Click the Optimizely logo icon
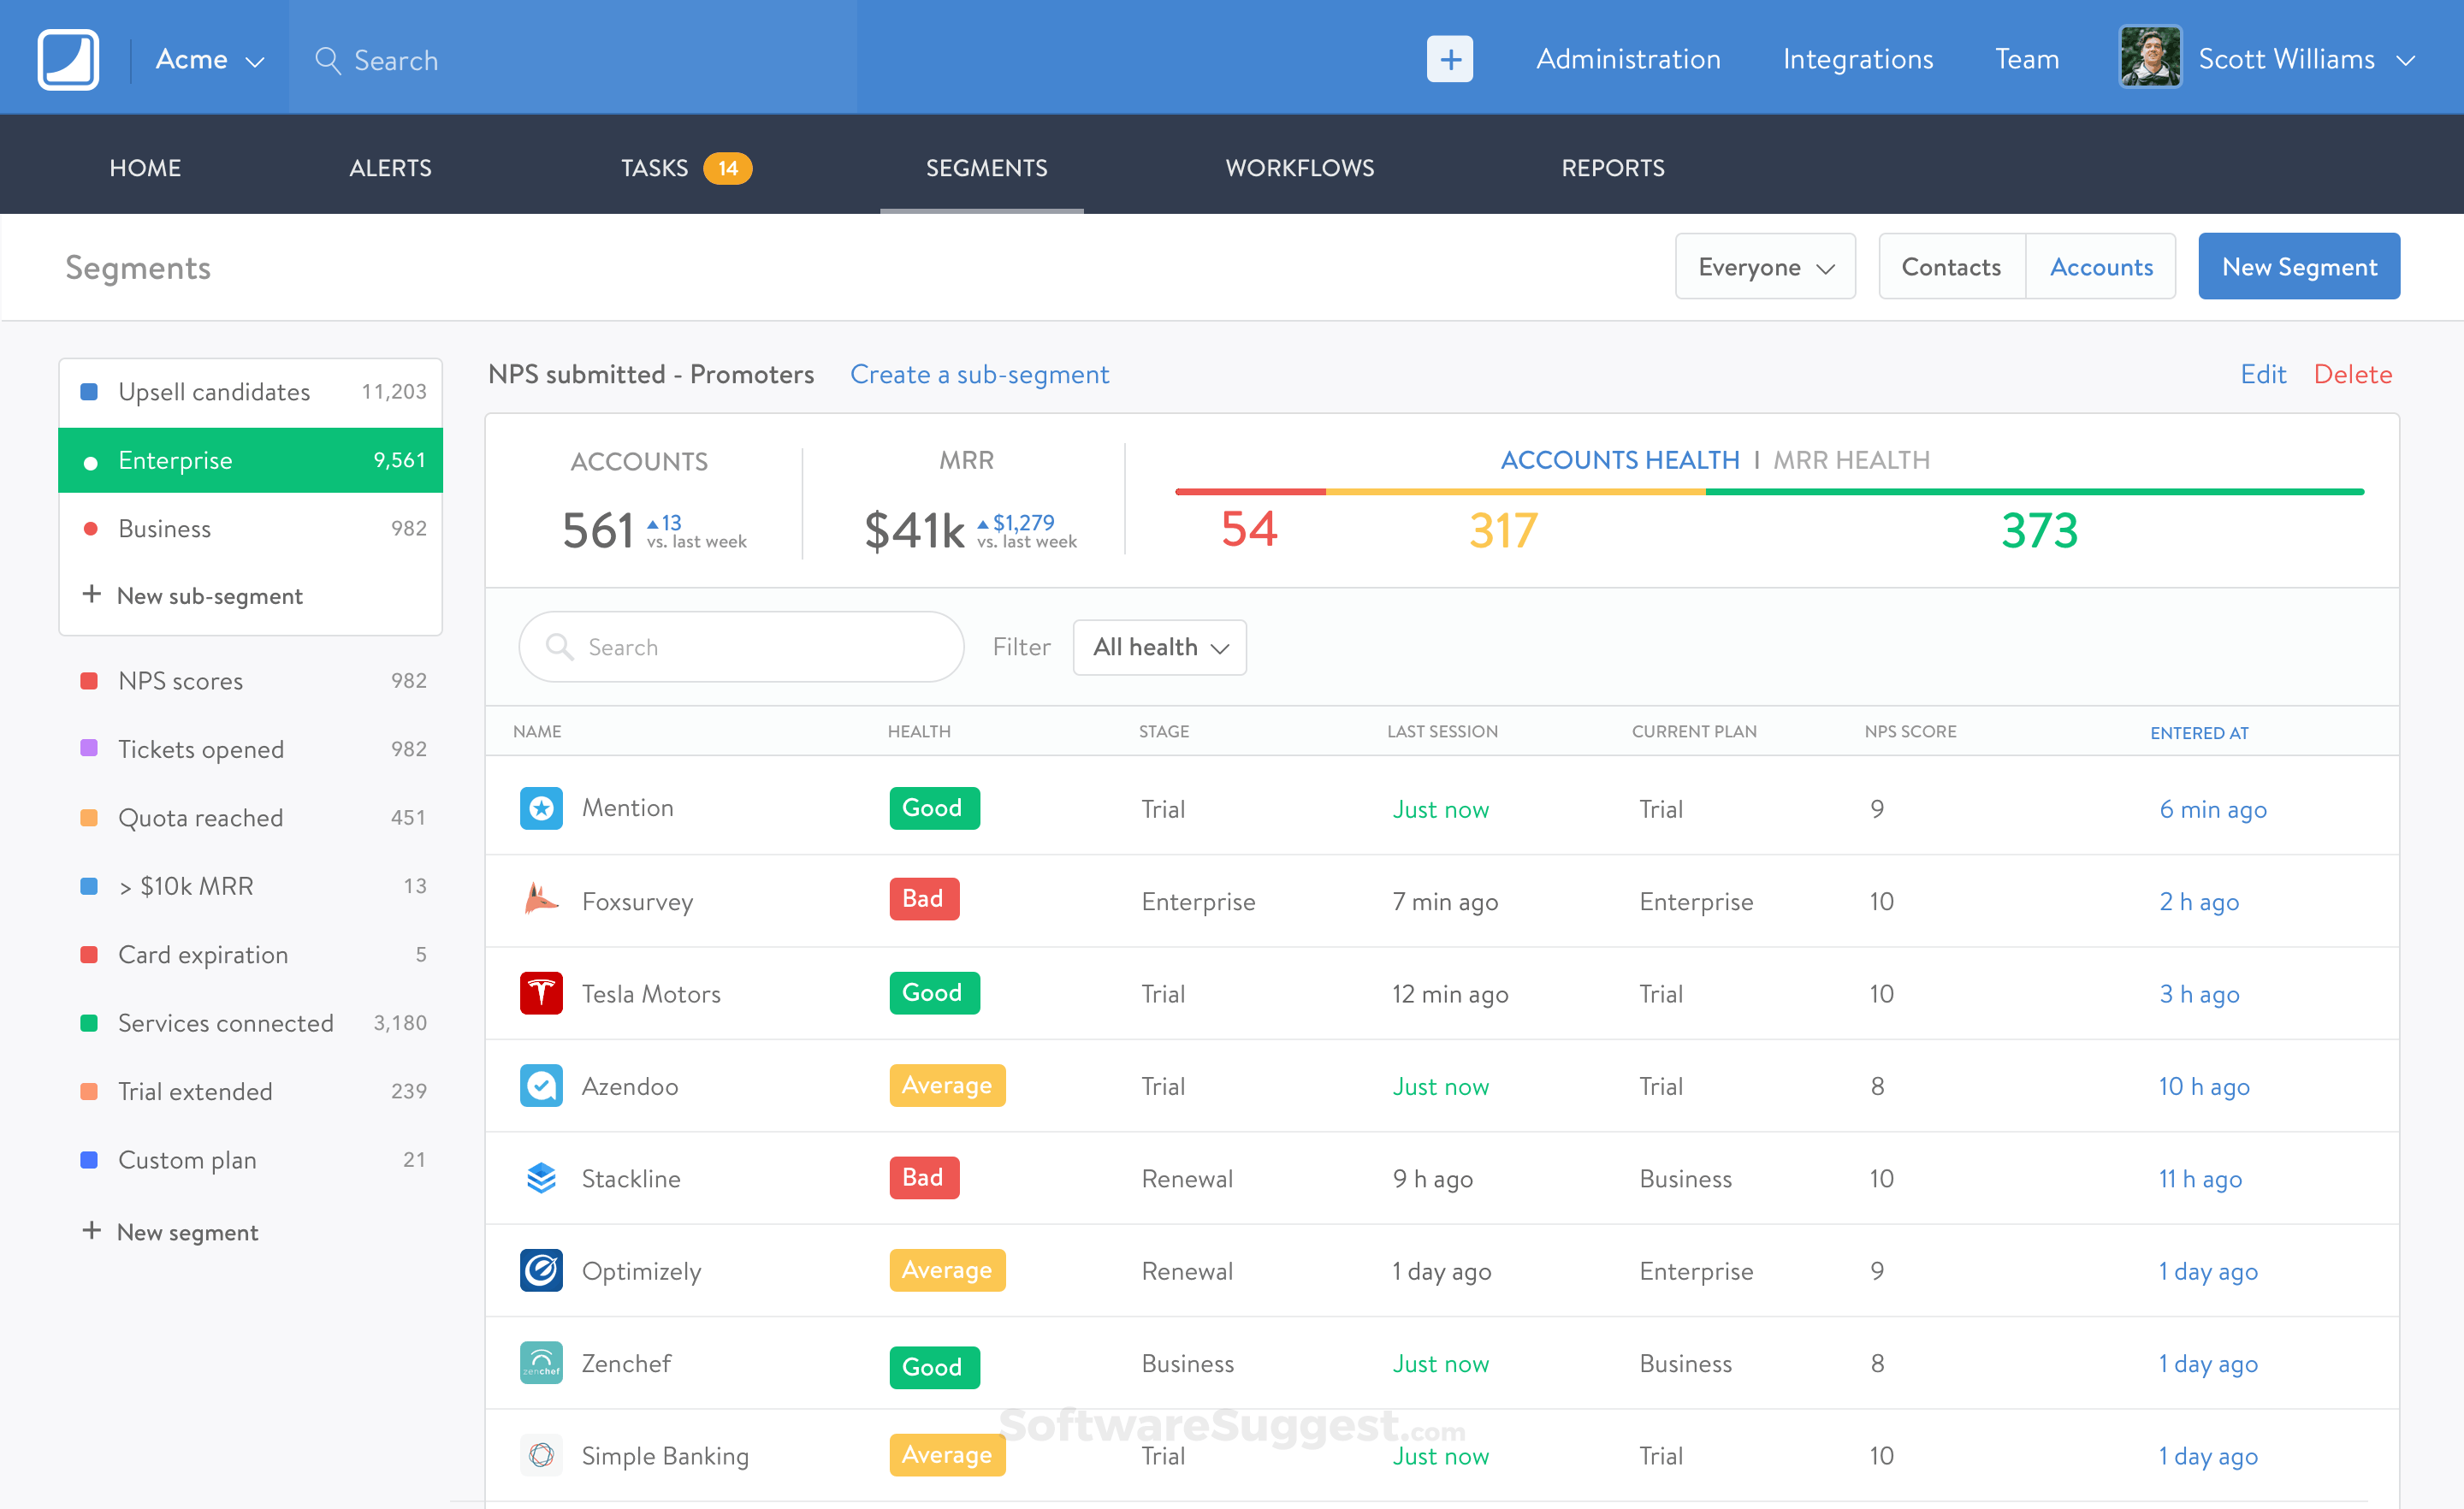This screenshot has height=1509, width=2464. pos(541,1270)
